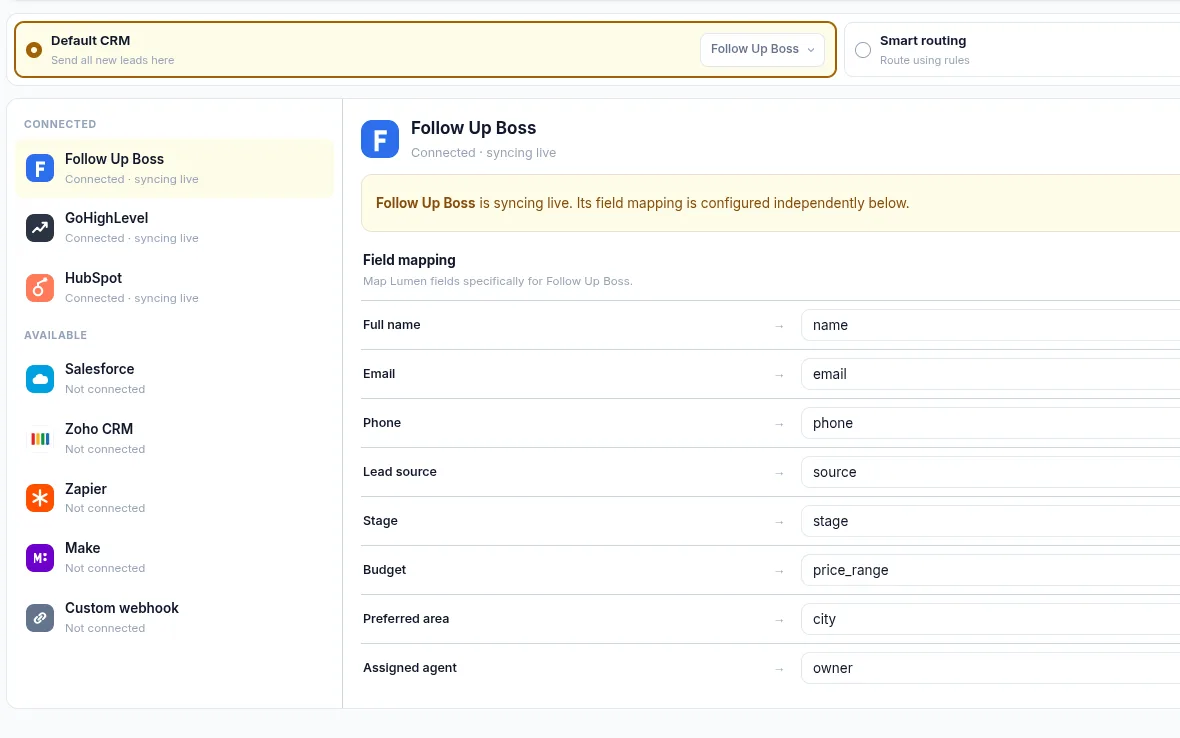Click the HubSpot orange icon
The height and width of the screenshot is (738, 1180).
click(40, 287)
